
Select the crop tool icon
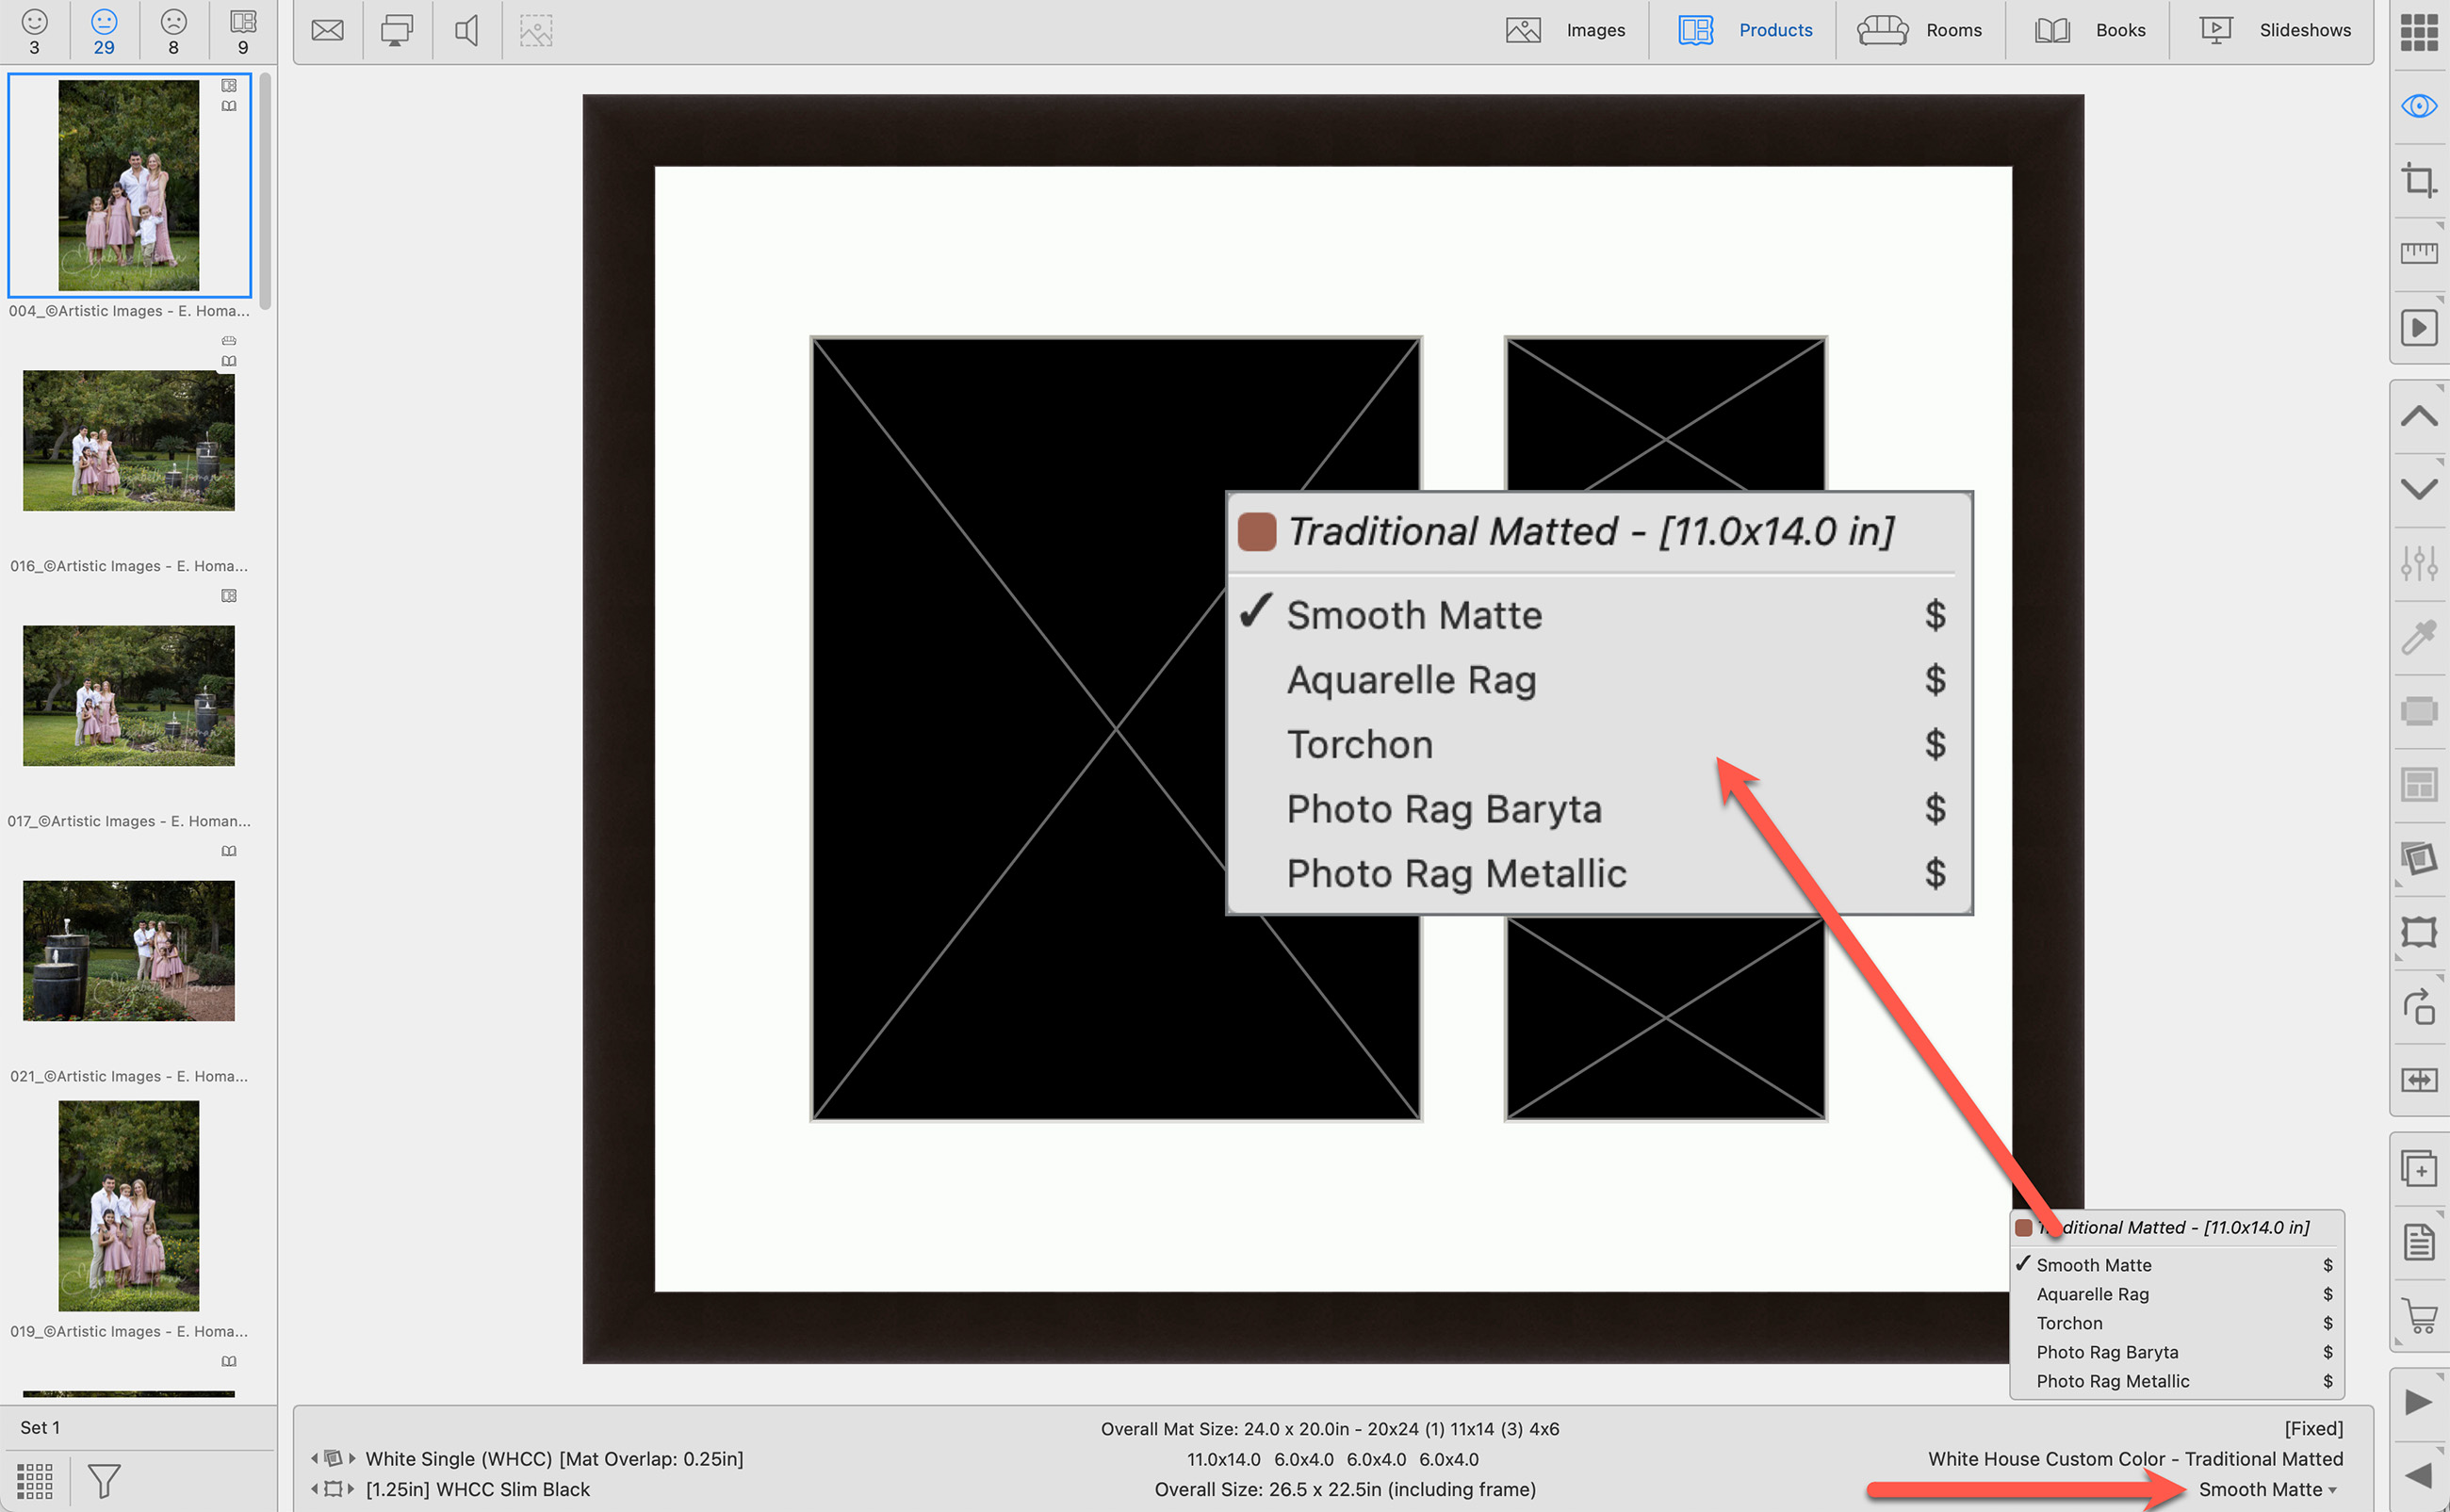tap(2418, 181)
